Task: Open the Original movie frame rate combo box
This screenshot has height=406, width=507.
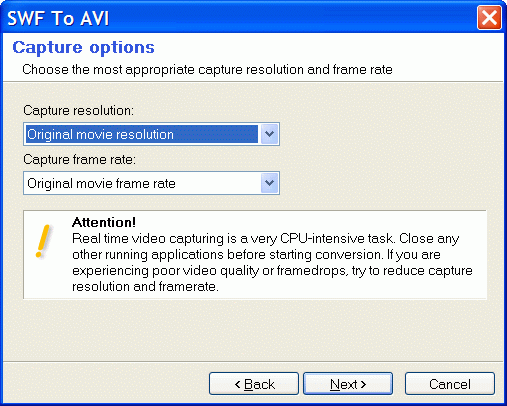Action: tap(151, 183)
